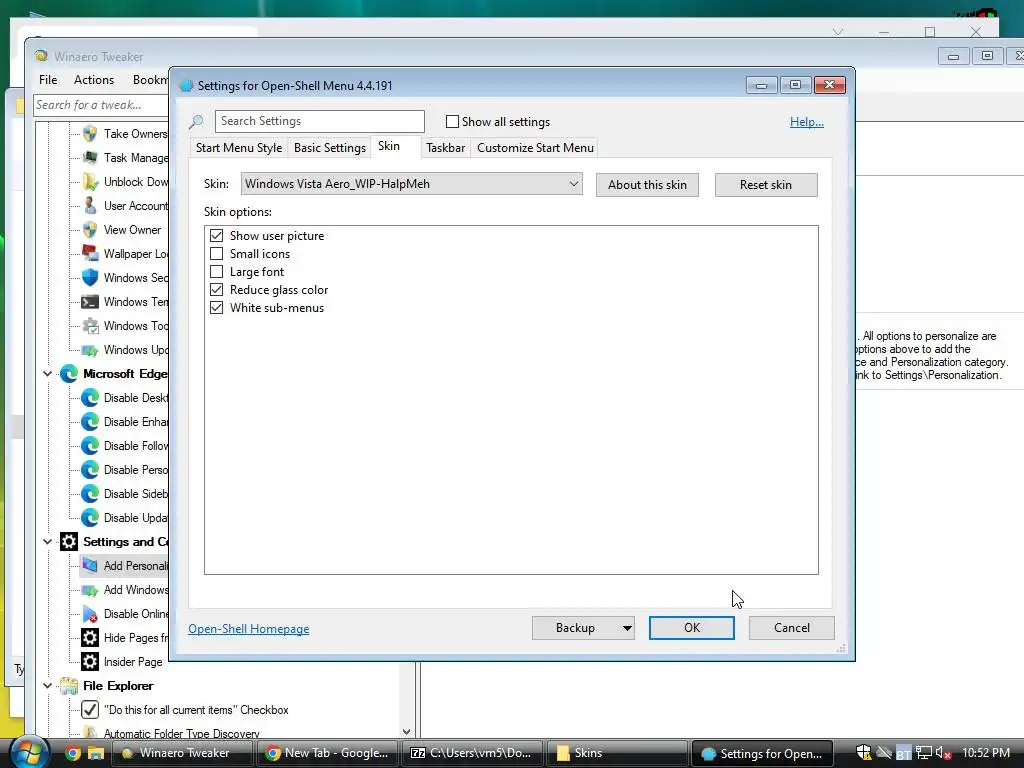Switch to Taskbar tab

click(x=445, y=148)
